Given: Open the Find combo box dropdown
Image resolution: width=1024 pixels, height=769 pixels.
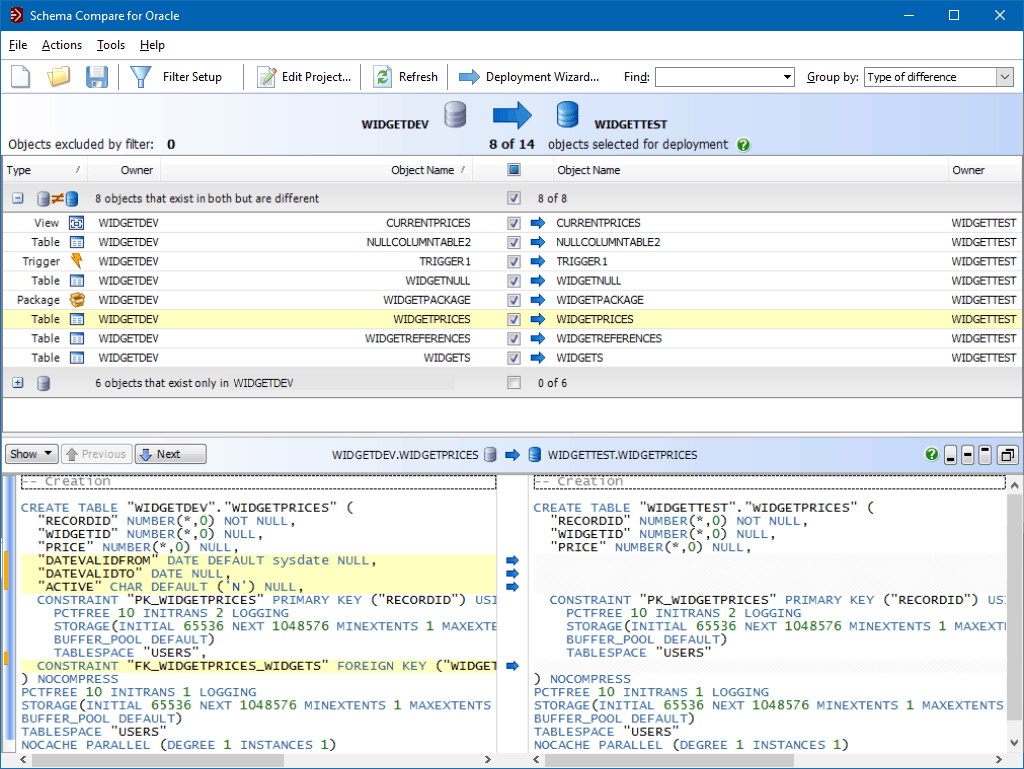Looking at the screenshot, I should [789, 76].
